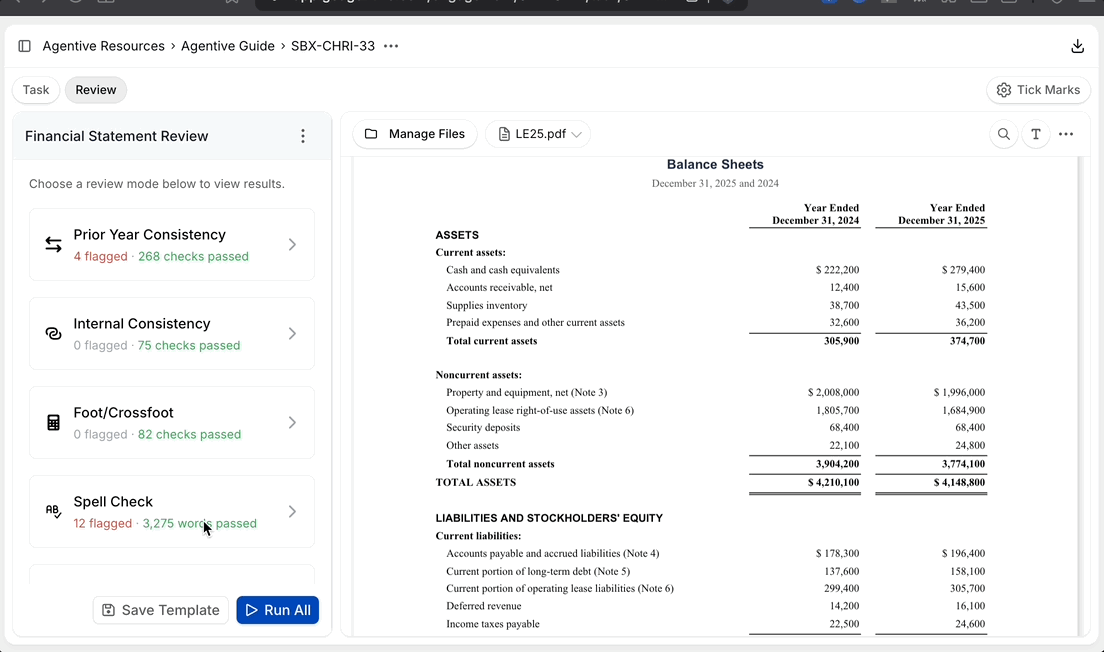This screenshot has width=1104, height=652.
Task: Click the TOTAL ASSETS label
Action: (476, 482)
